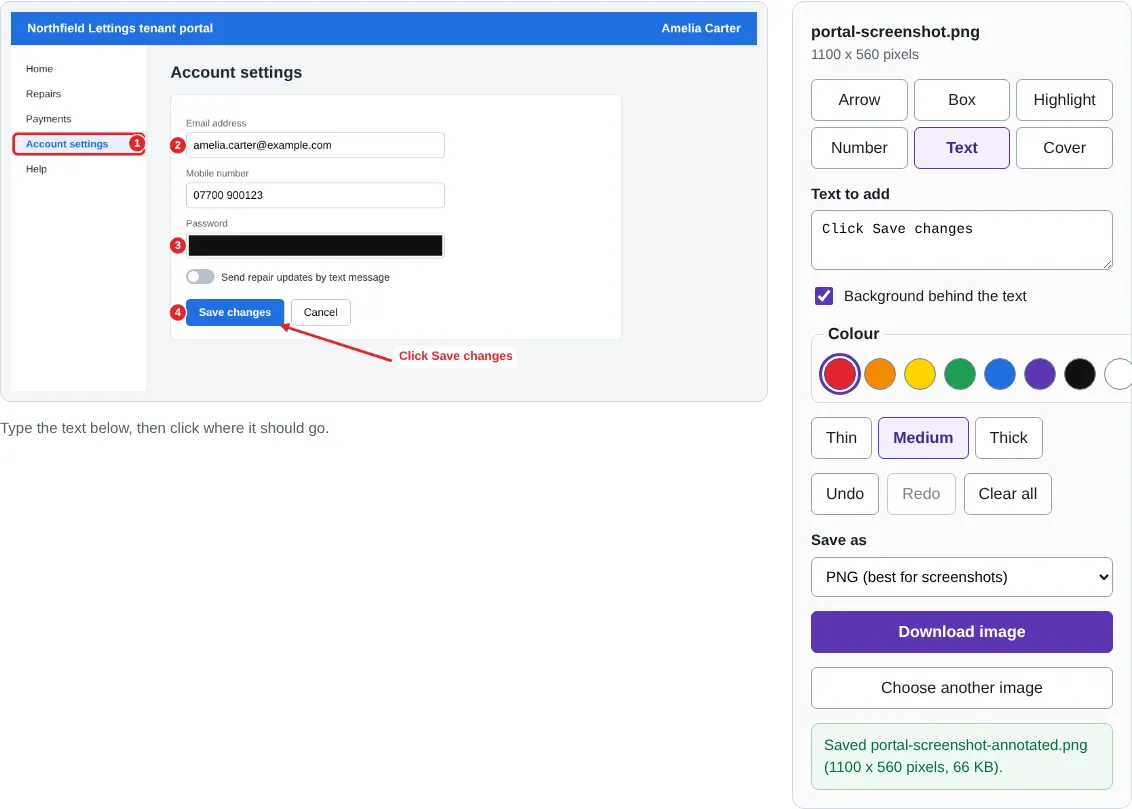Click the annotated screenshot canvas
The width and height of the screenshot is (1132, 809).
(x=383, y=201)
